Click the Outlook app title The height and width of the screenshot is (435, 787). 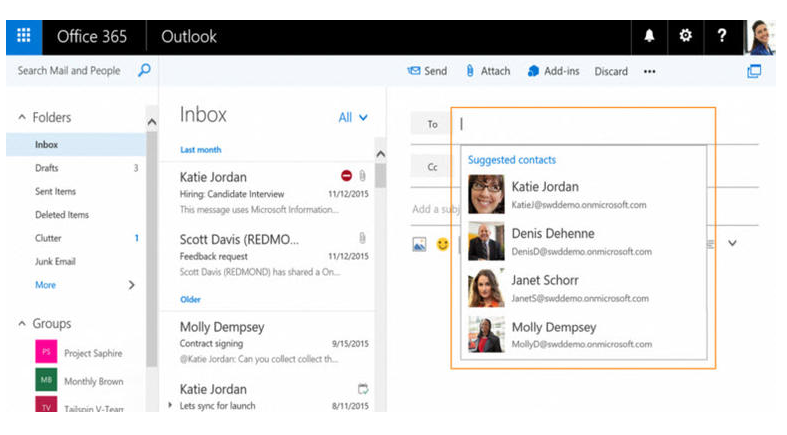[189, 37]
